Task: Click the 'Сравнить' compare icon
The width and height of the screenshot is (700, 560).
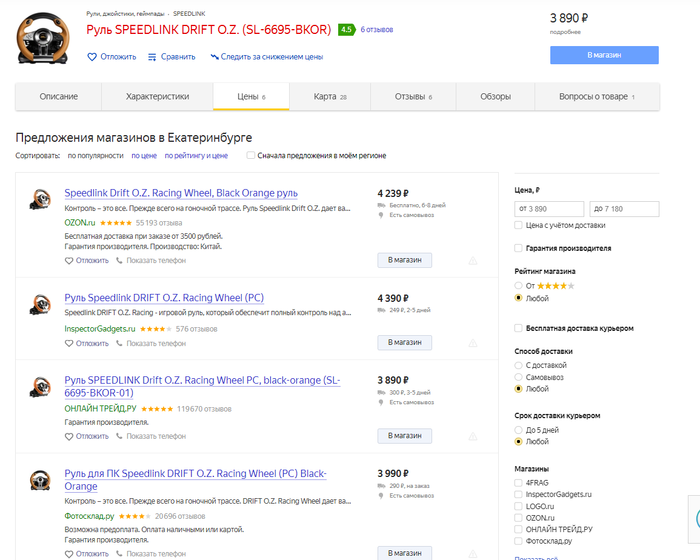Action: 153,57
